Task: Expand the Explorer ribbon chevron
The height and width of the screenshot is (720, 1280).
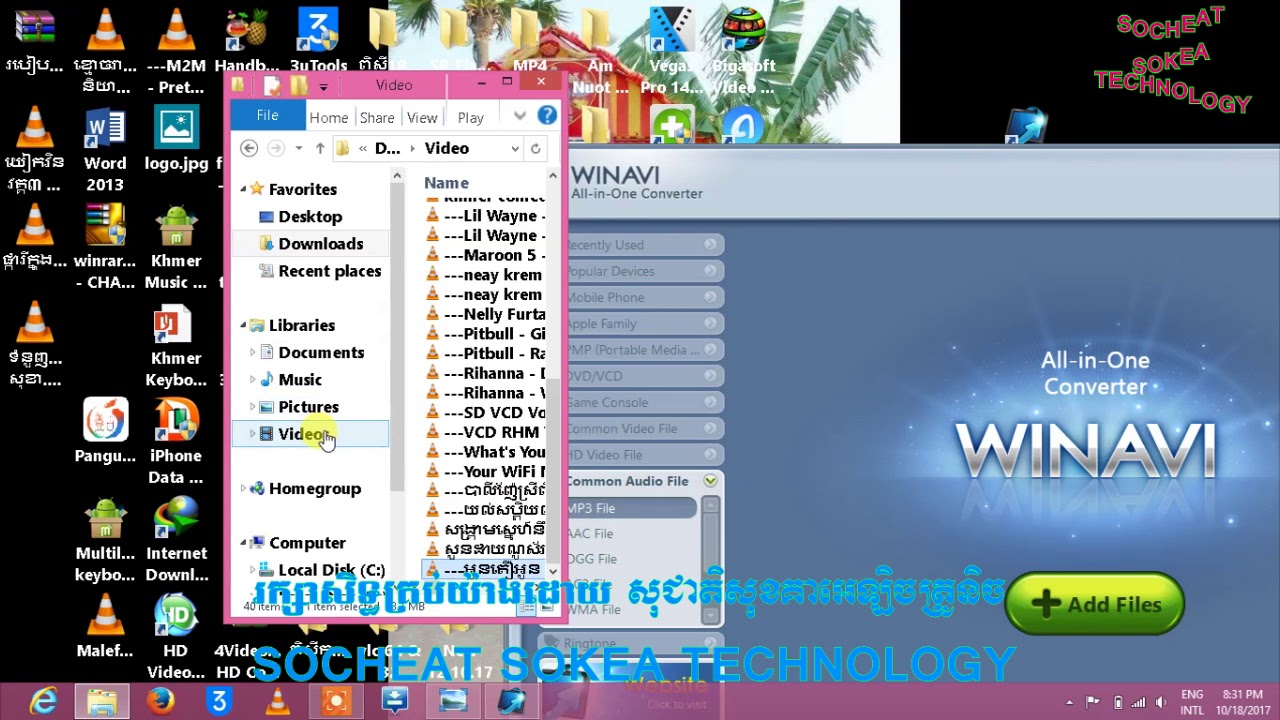Action: [520, 116]
